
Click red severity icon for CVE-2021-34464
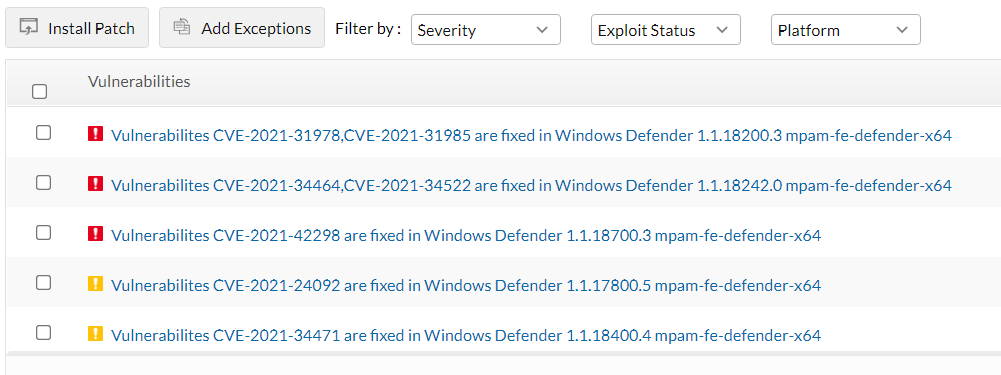(95, 184)
